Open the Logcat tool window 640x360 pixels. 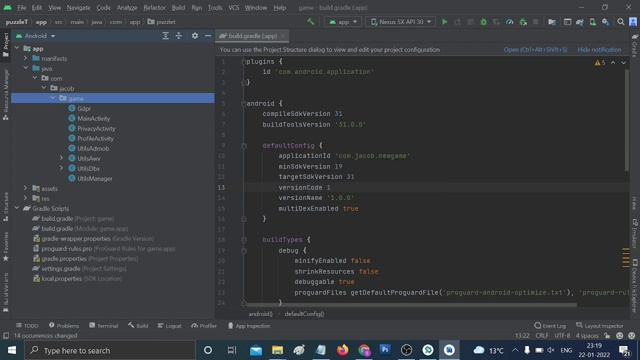click(169, 326)
